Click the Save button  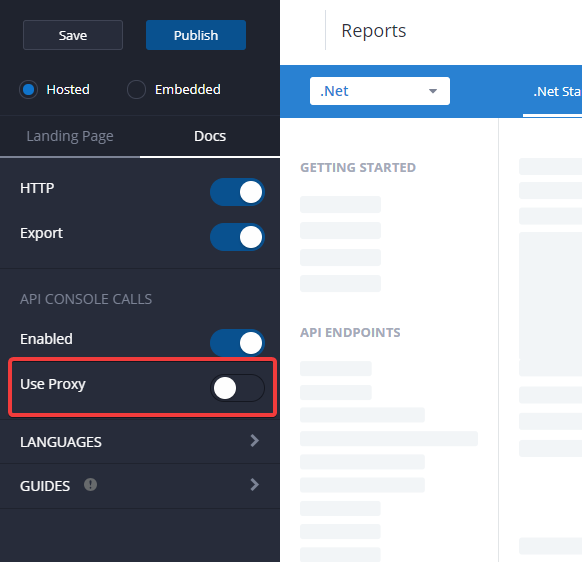(x=73, y=35)
